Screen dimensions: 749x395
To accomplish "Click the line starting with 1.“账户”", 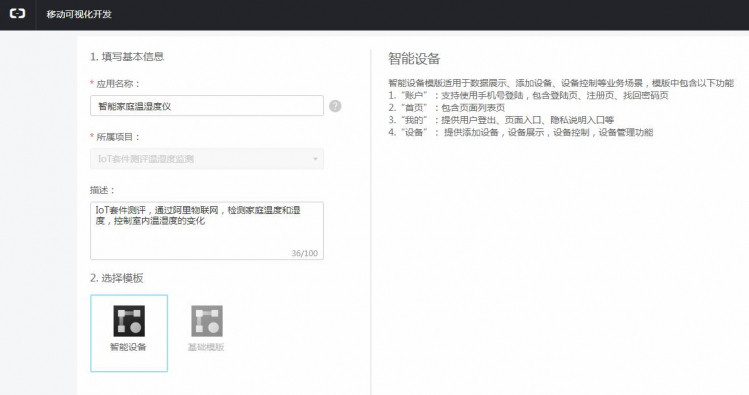I will tap(528, 95).
